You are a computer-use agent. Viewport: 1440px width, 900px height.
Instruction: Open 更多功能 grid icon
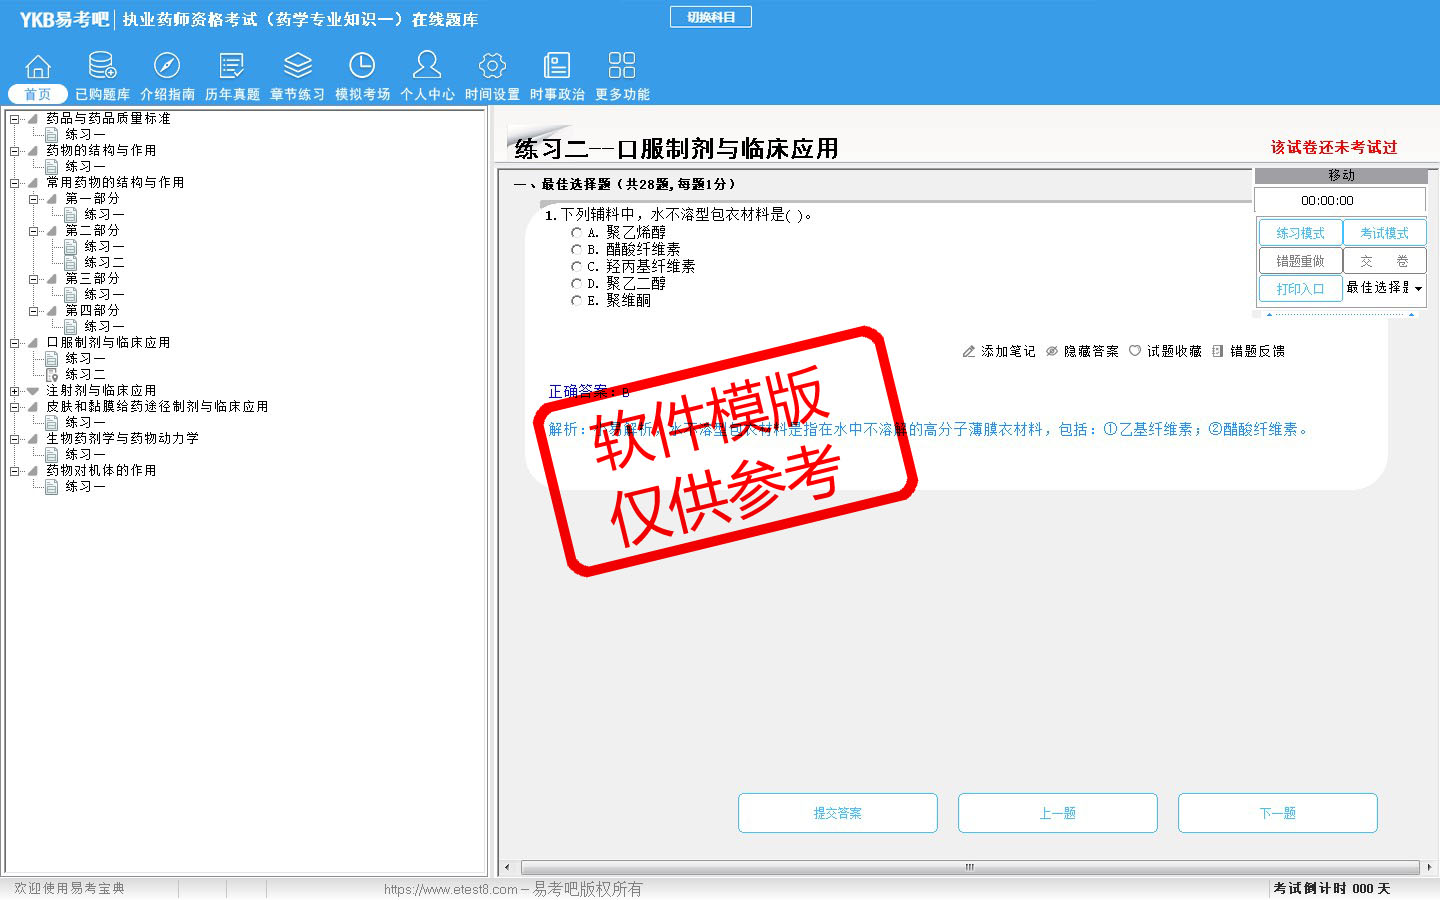(621, 66)
